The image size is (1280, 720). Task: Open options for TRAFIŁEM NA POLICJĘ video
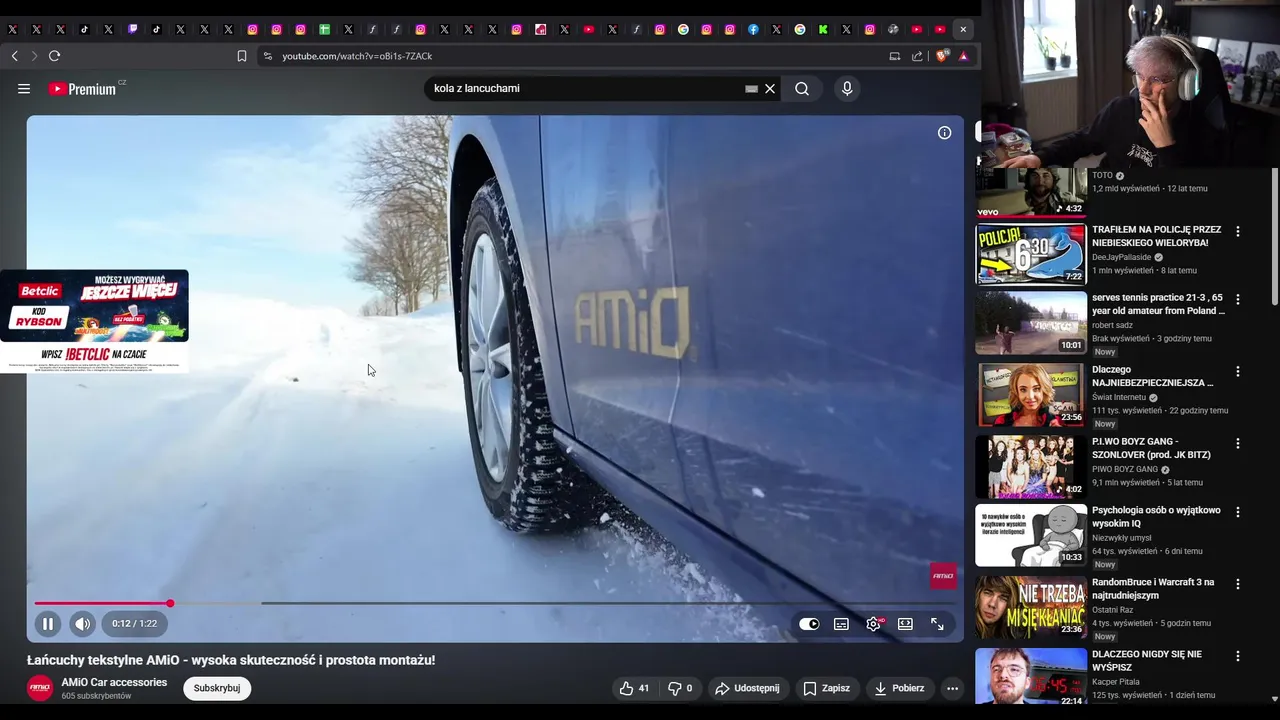tap(1238, 231)
